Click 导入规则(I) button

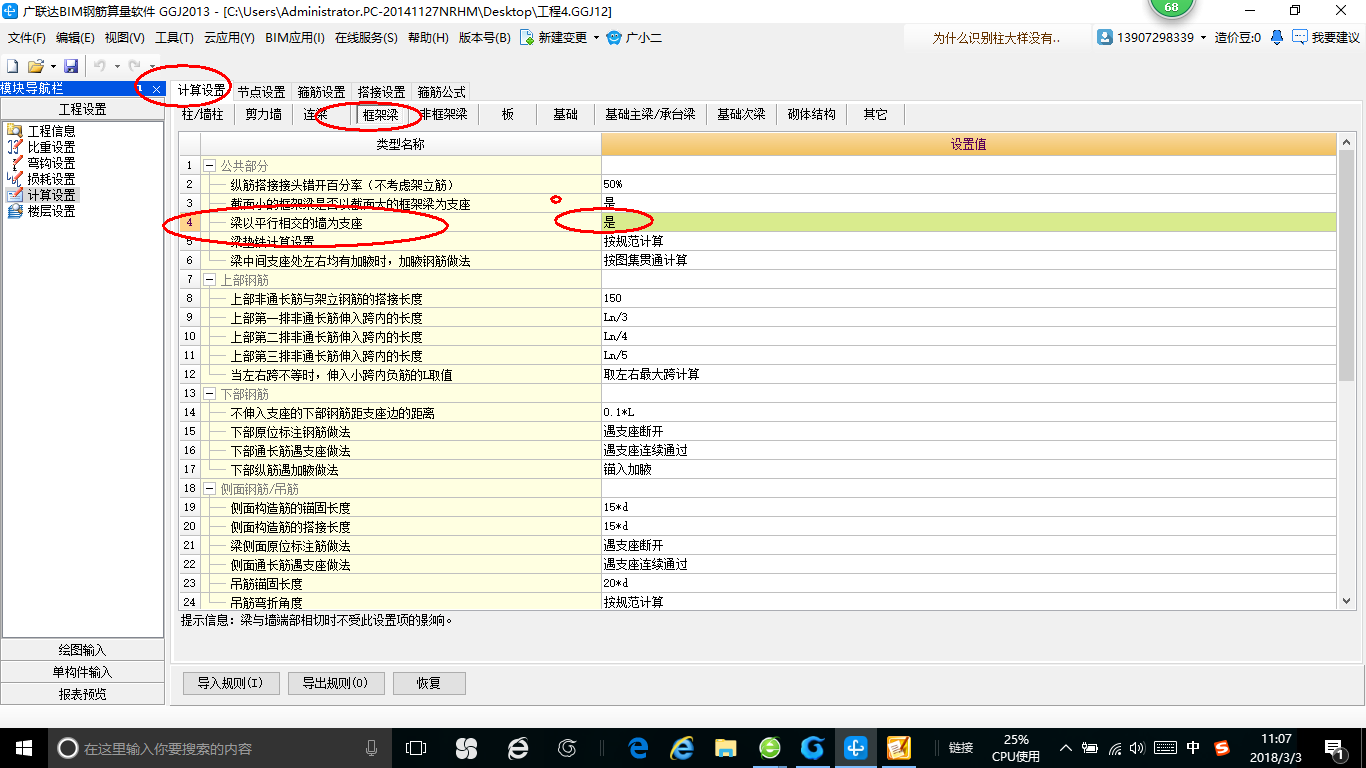[x=231, y=683]
